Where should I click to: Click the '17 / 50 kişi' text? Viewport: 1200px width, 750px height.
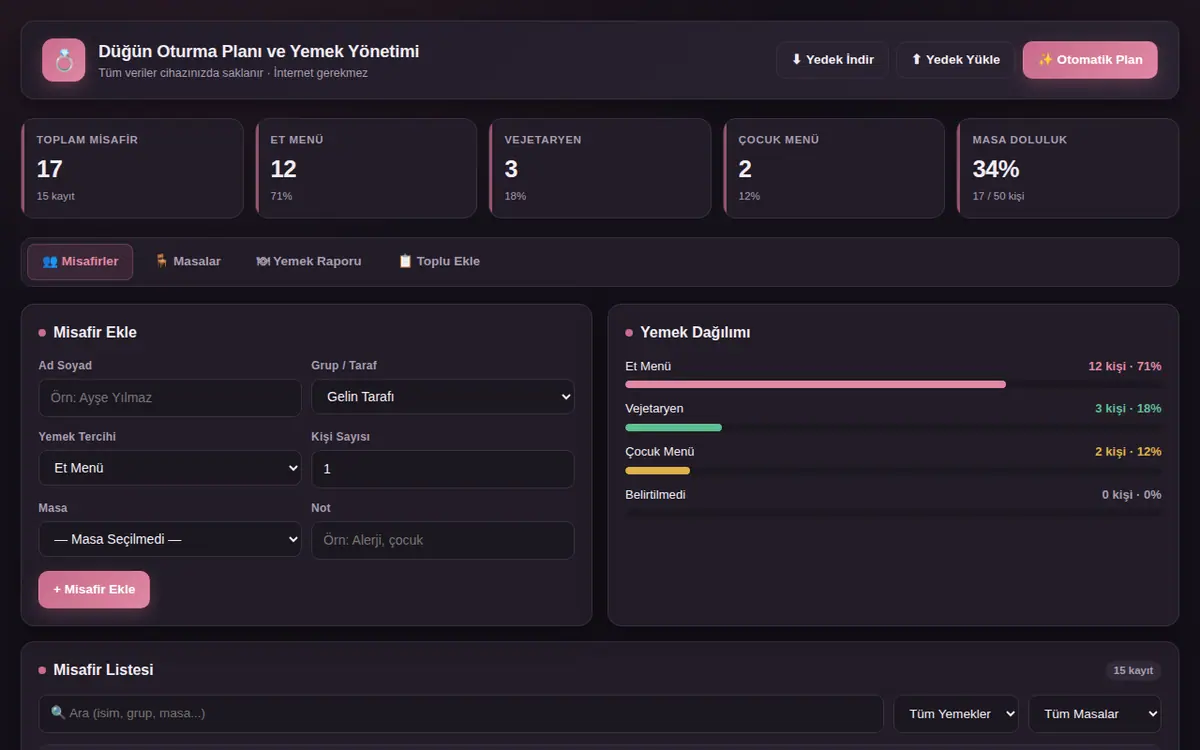(999, 196)
